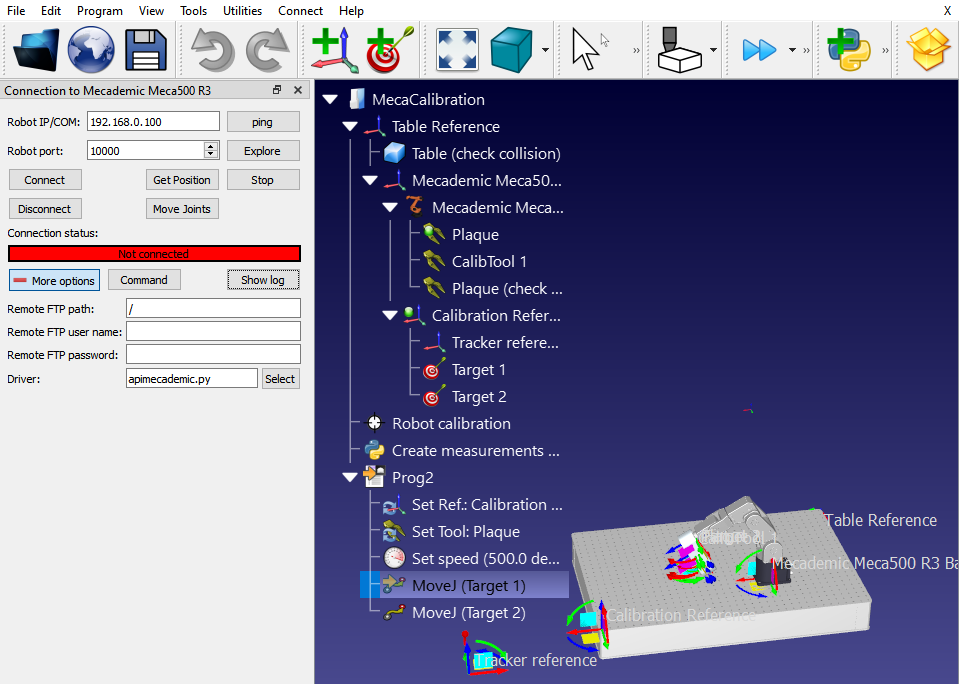Choose the select arrow cursor tool
This screenshot has width=959, height=684.
pos(585,49)
